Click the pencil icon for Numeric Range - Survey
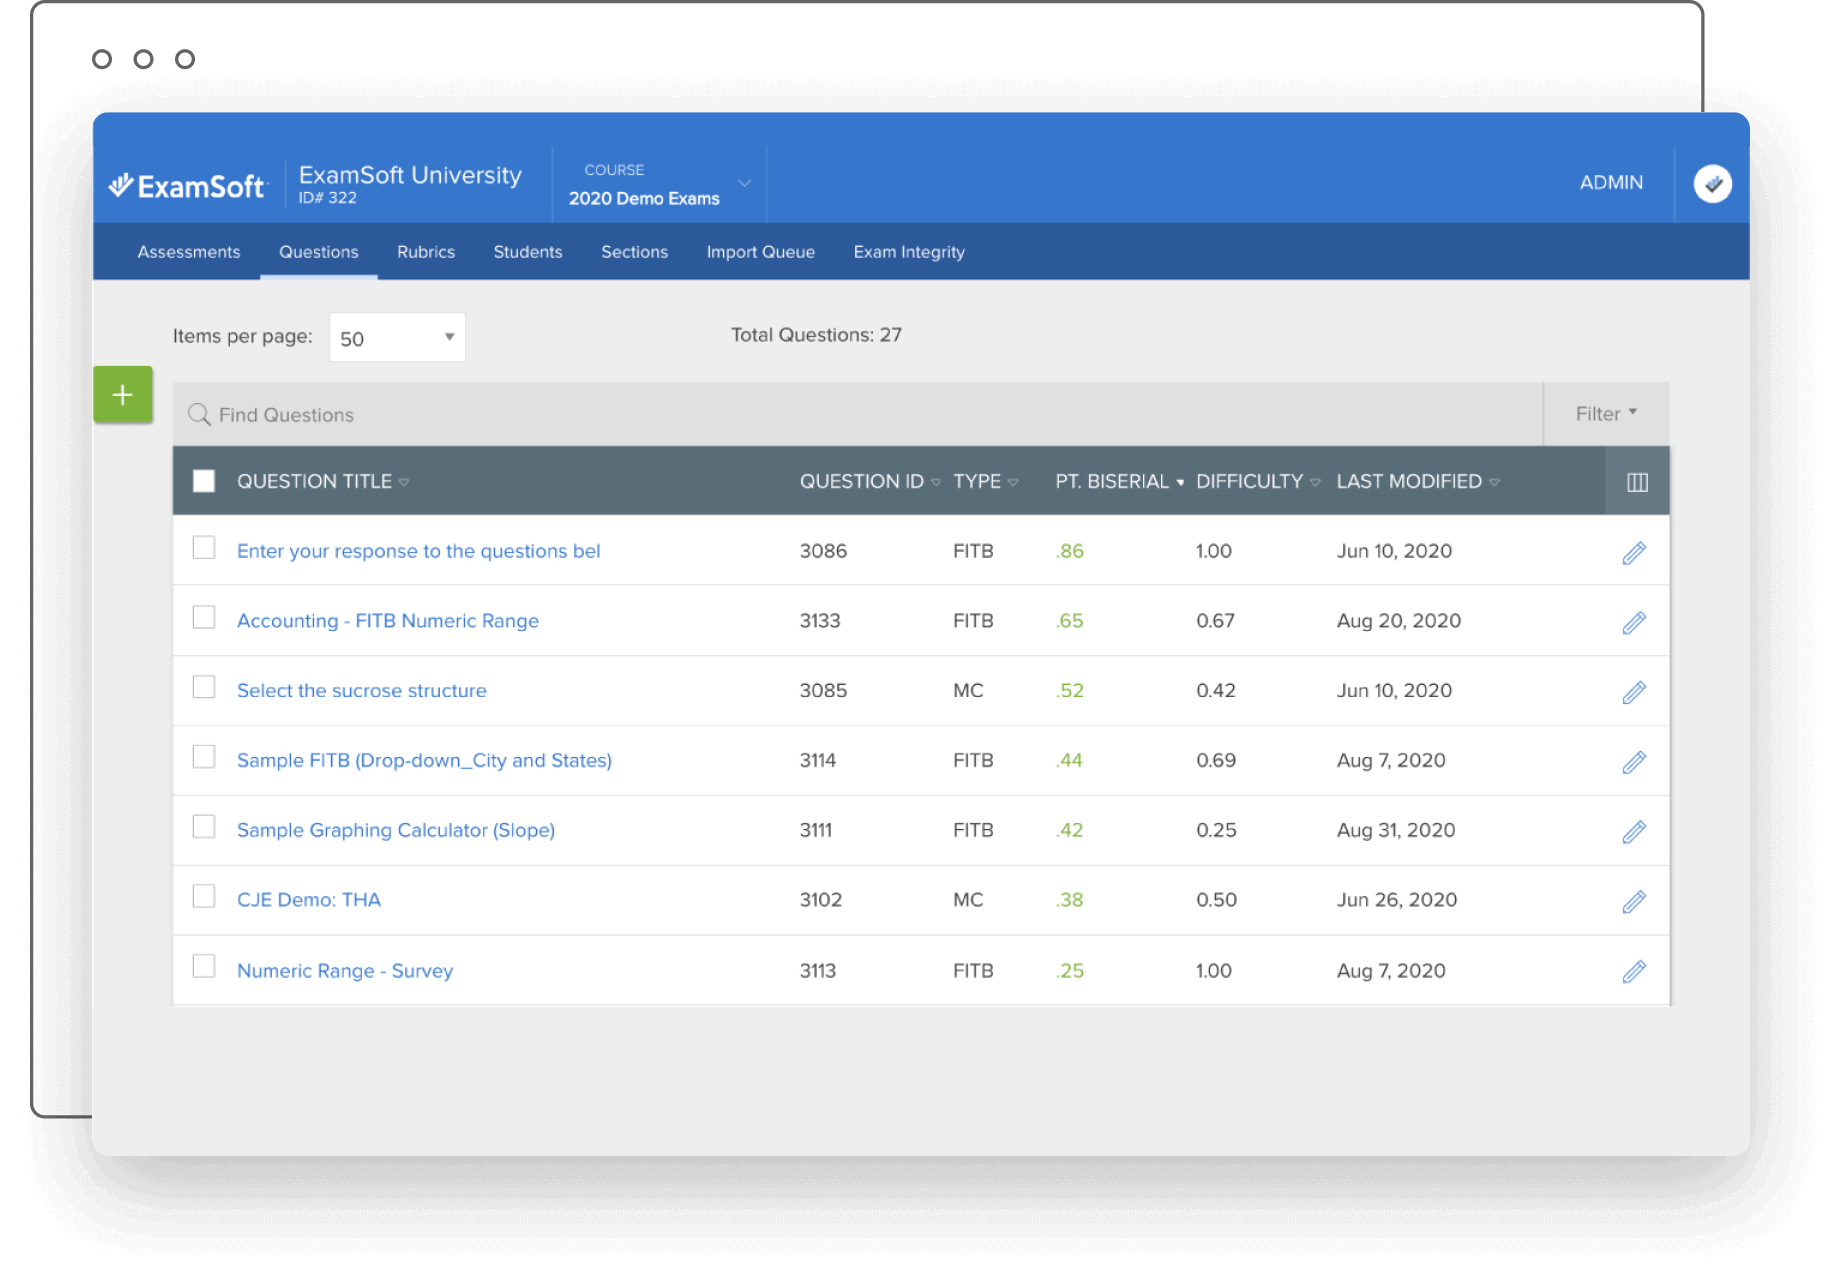Image resolution: width=1842 pixels, height=1282 pixels. point(1634,971)
